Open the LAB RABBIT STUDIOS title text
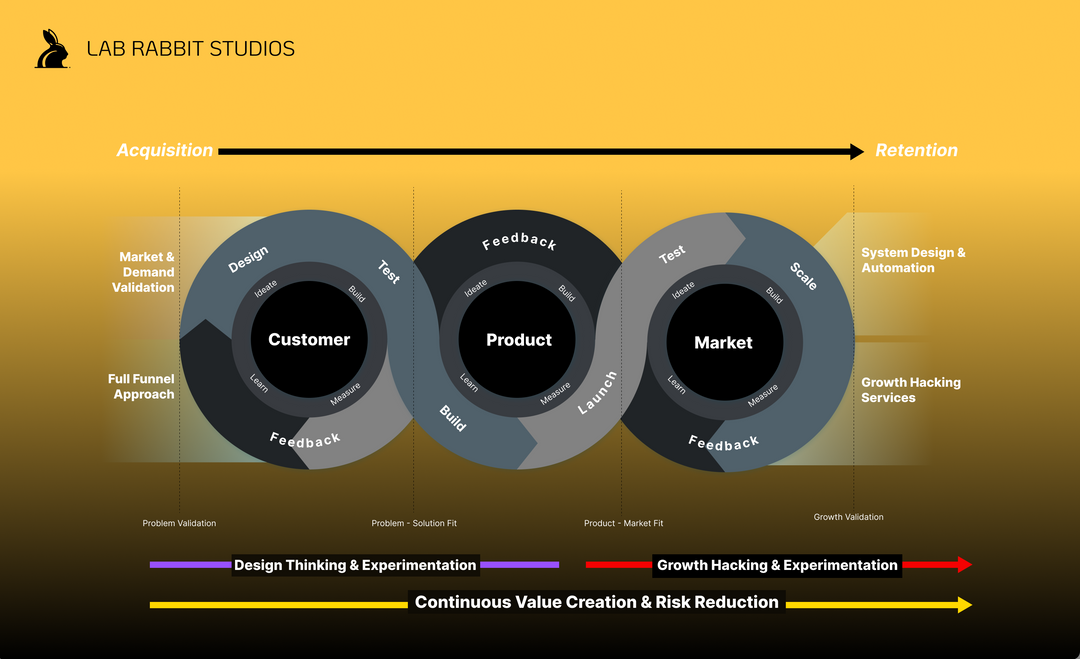The height and width of the screenshot is (659, 1080). pyautogui.click(x=190, y=49)
